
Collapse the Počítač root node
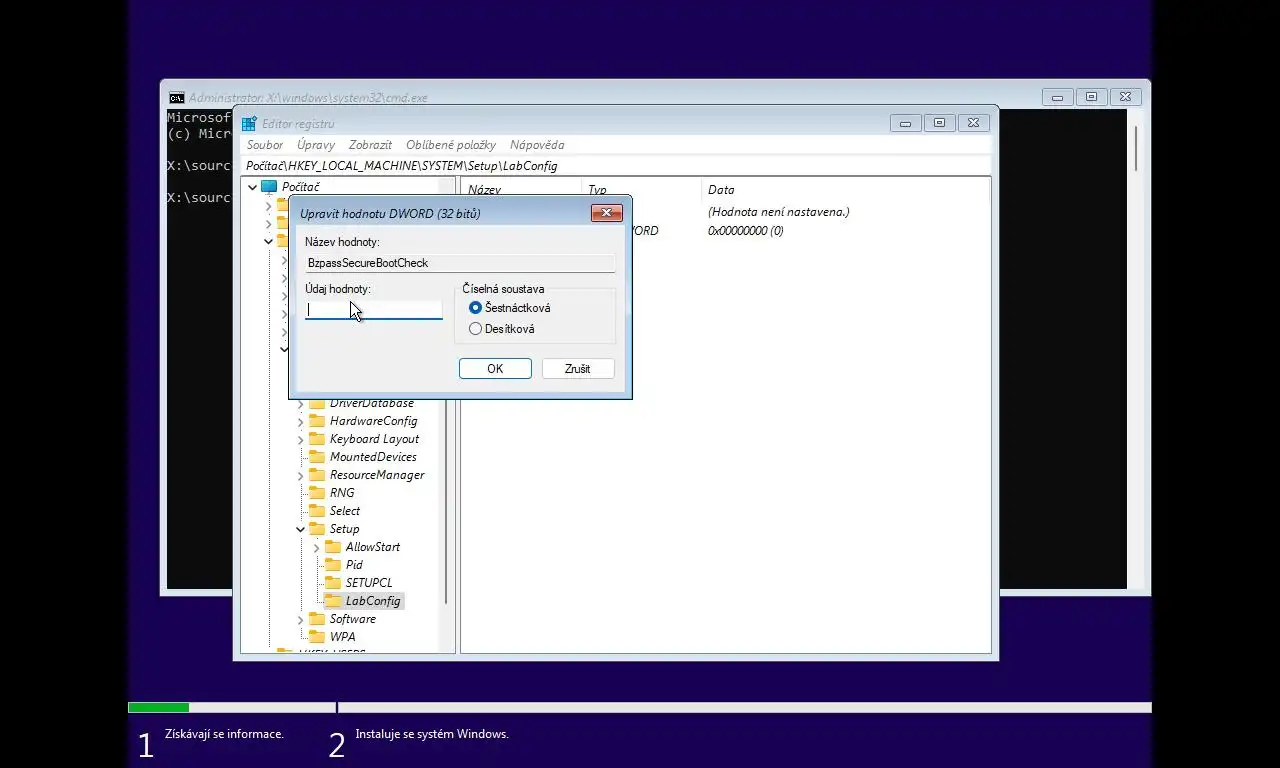coord(252,187)
